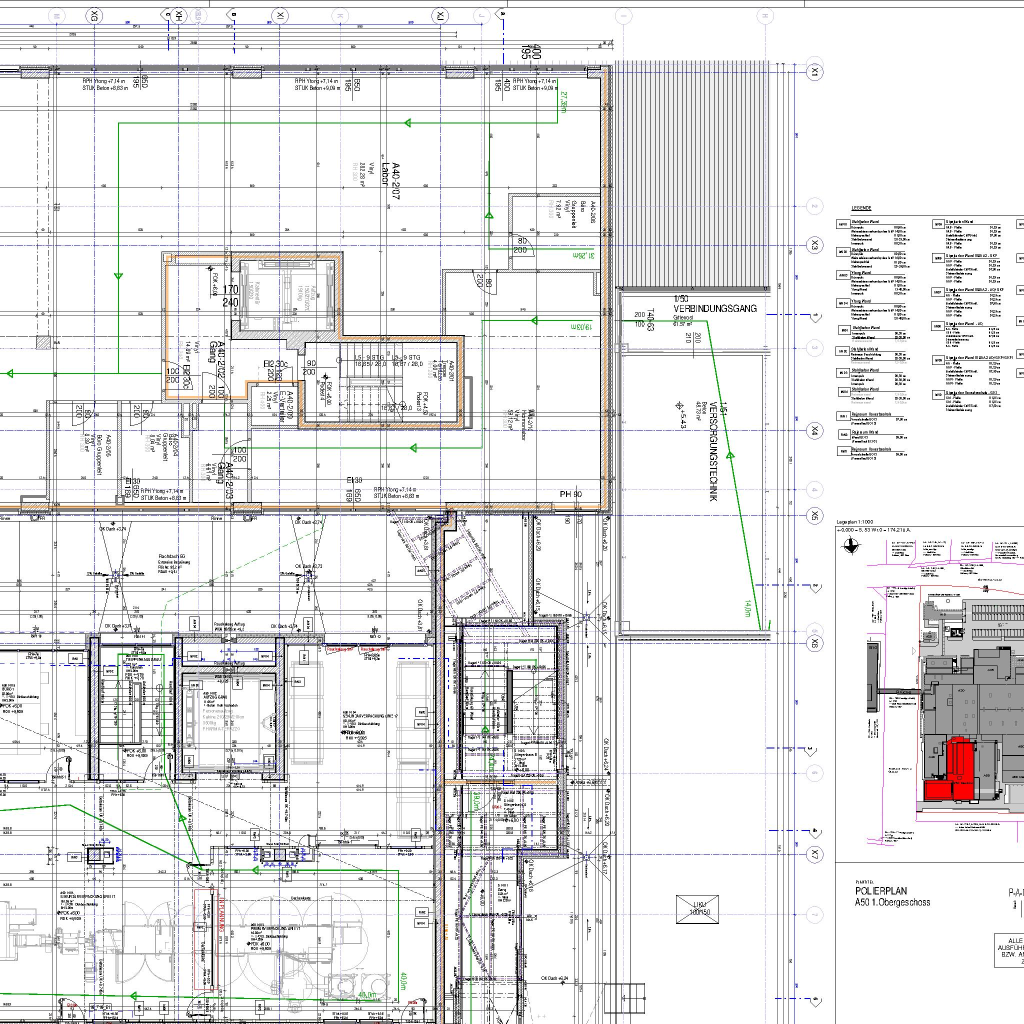The width and height of the screenshot is (1024, 1024).
Task: Click the X7 grid axis marker
Action: point(816,855)
